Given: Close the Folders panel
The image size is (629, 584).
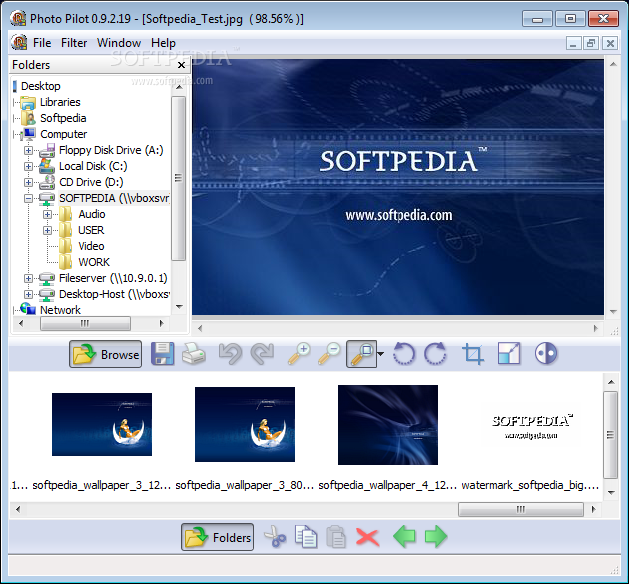Looking at the screenshot, I should [x=181, y=65].
